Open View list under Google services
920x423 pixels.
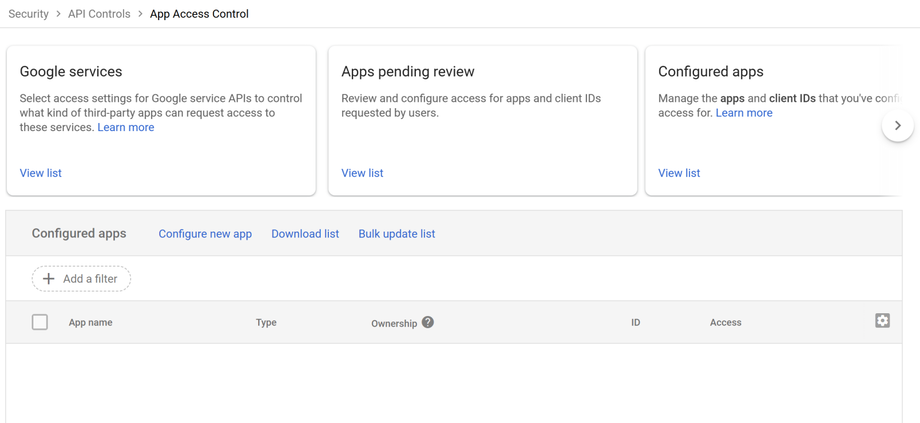click(x=41, y=173)
